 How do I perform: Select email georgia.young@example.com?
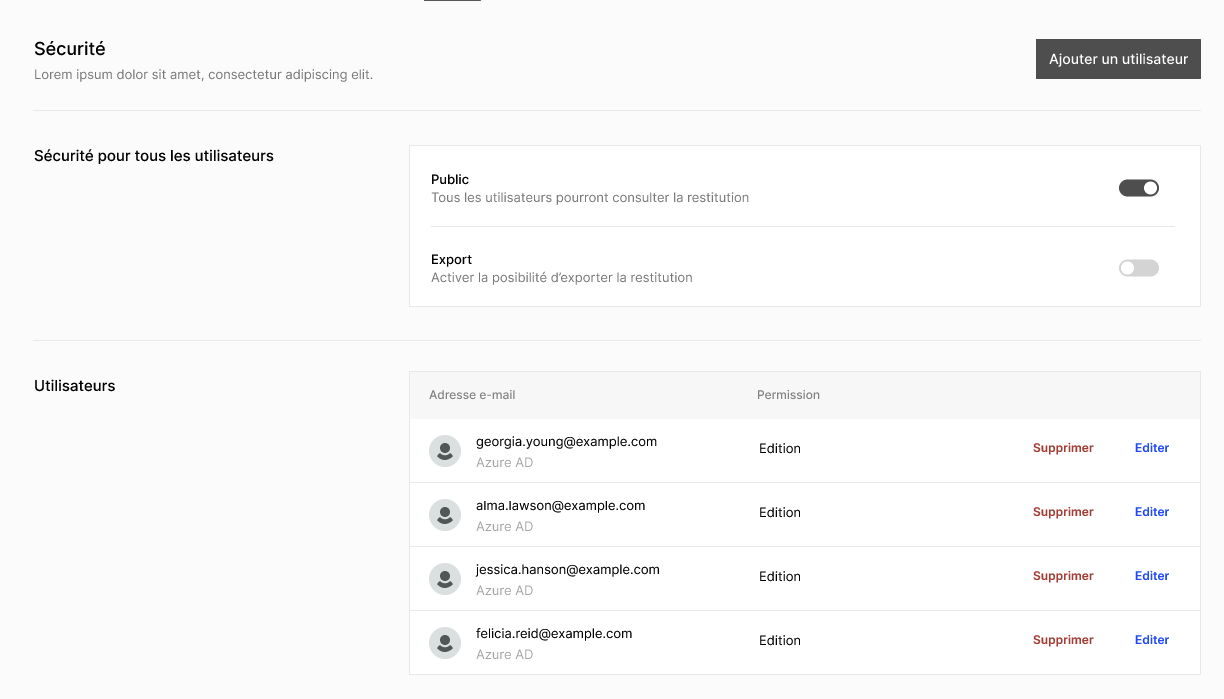pyautogui.click(x=566, y=442)
